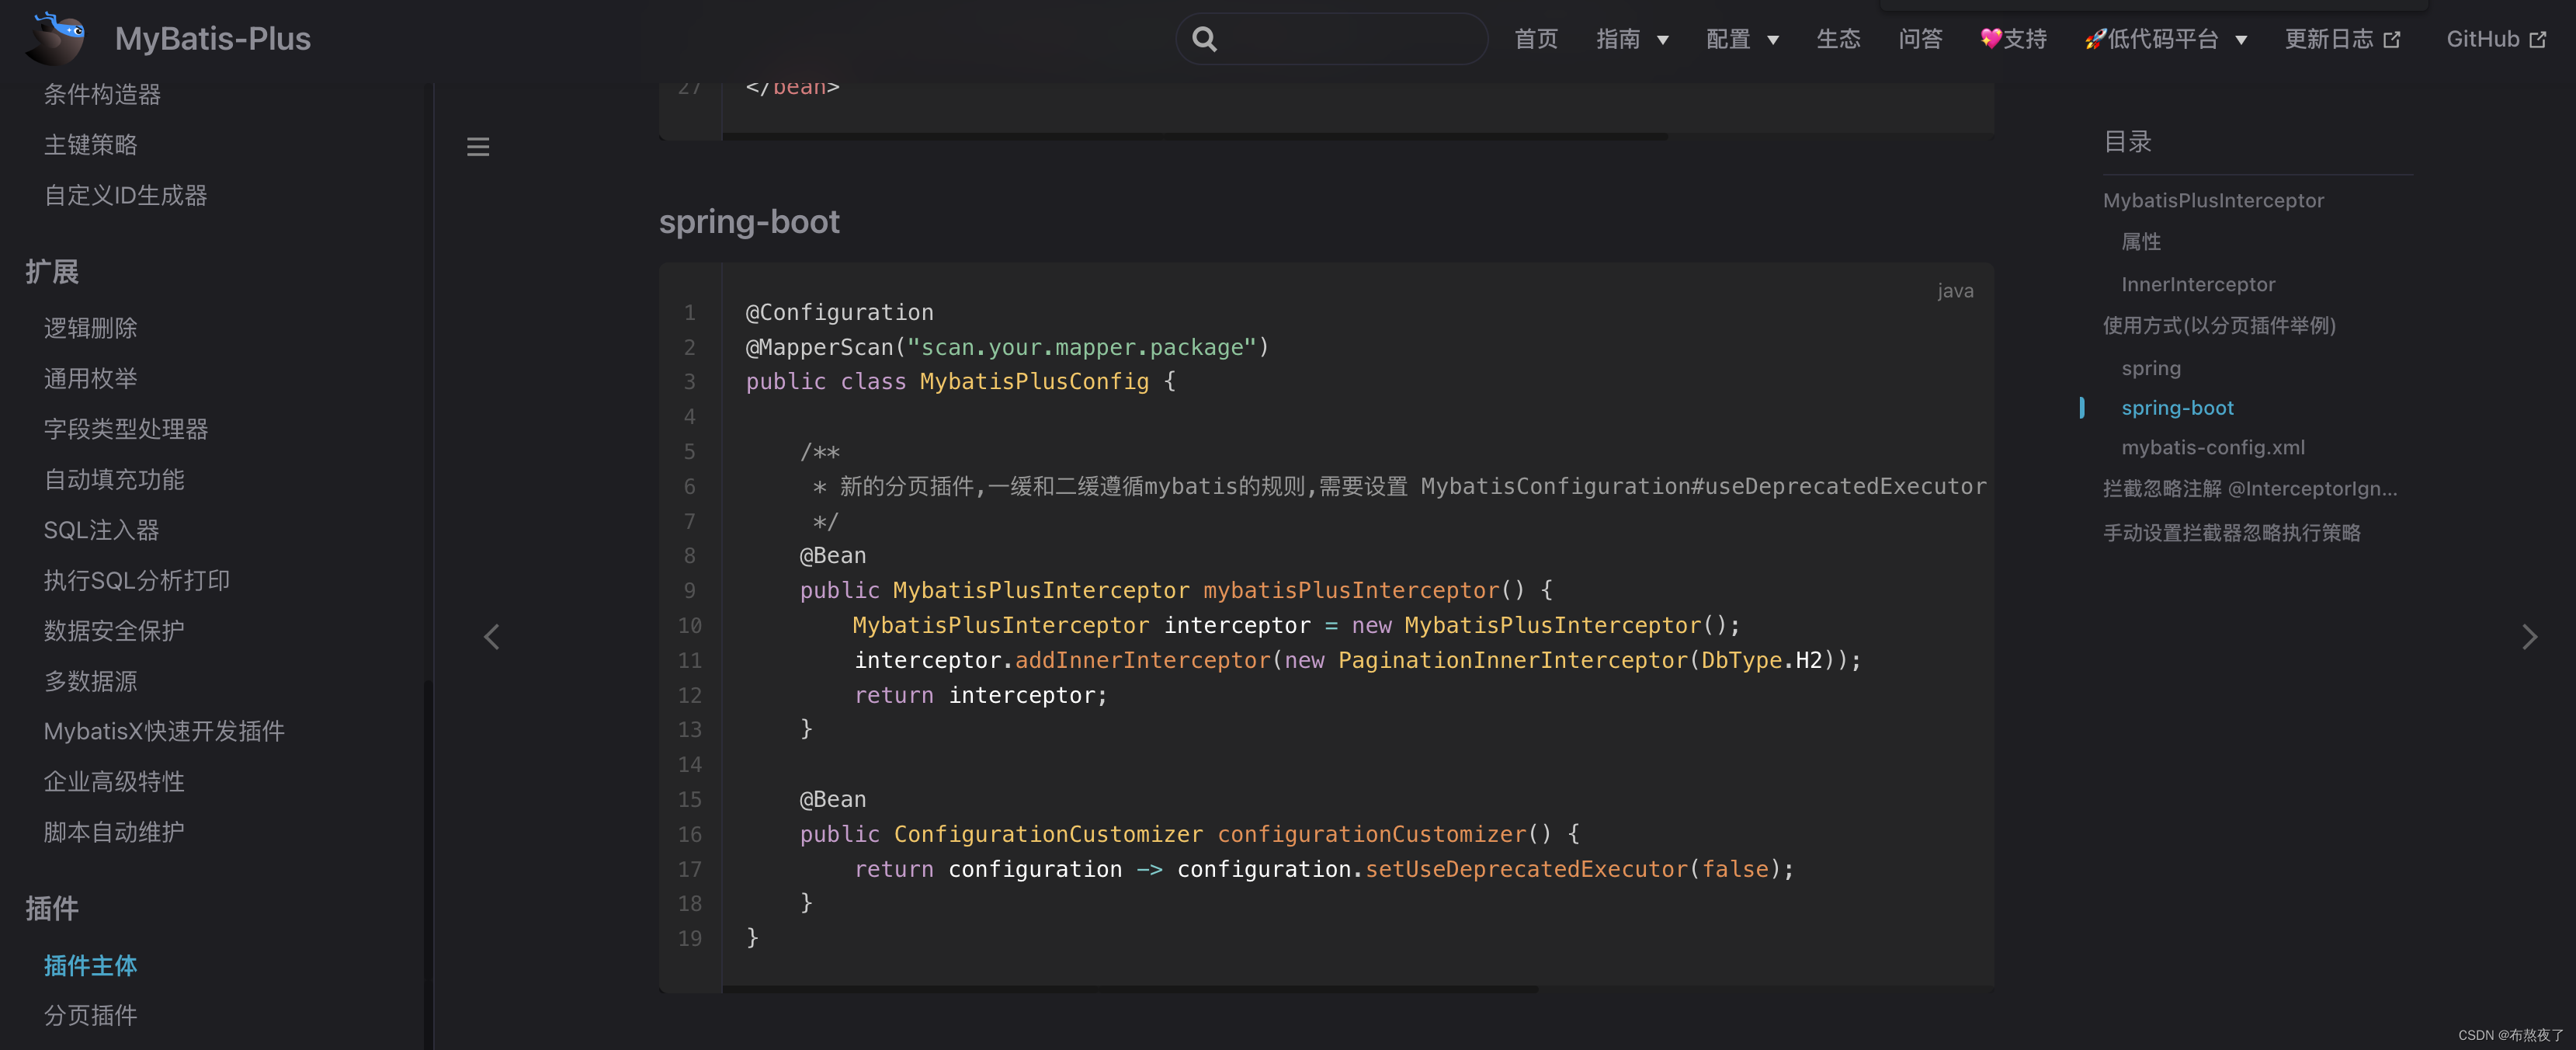The width and height of the screenshot is (2576, 1050).
Task: Open 脚本自动维护 in sidebar
Action: [114, 832]
